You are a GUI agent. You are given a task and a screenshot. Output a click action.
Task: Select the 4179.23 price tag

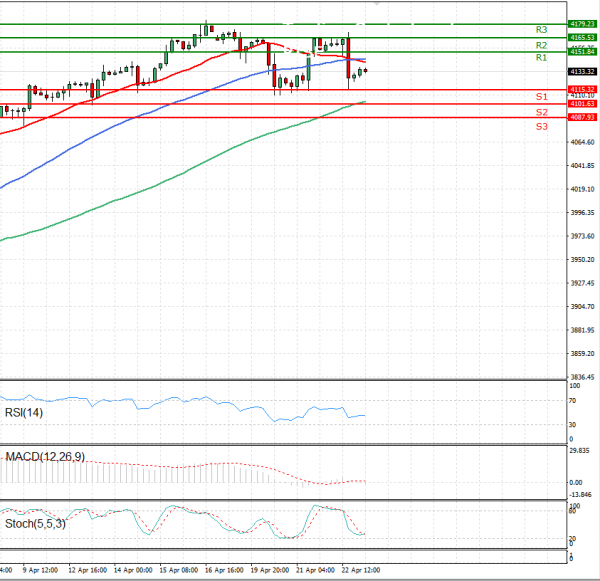point(582,24)
